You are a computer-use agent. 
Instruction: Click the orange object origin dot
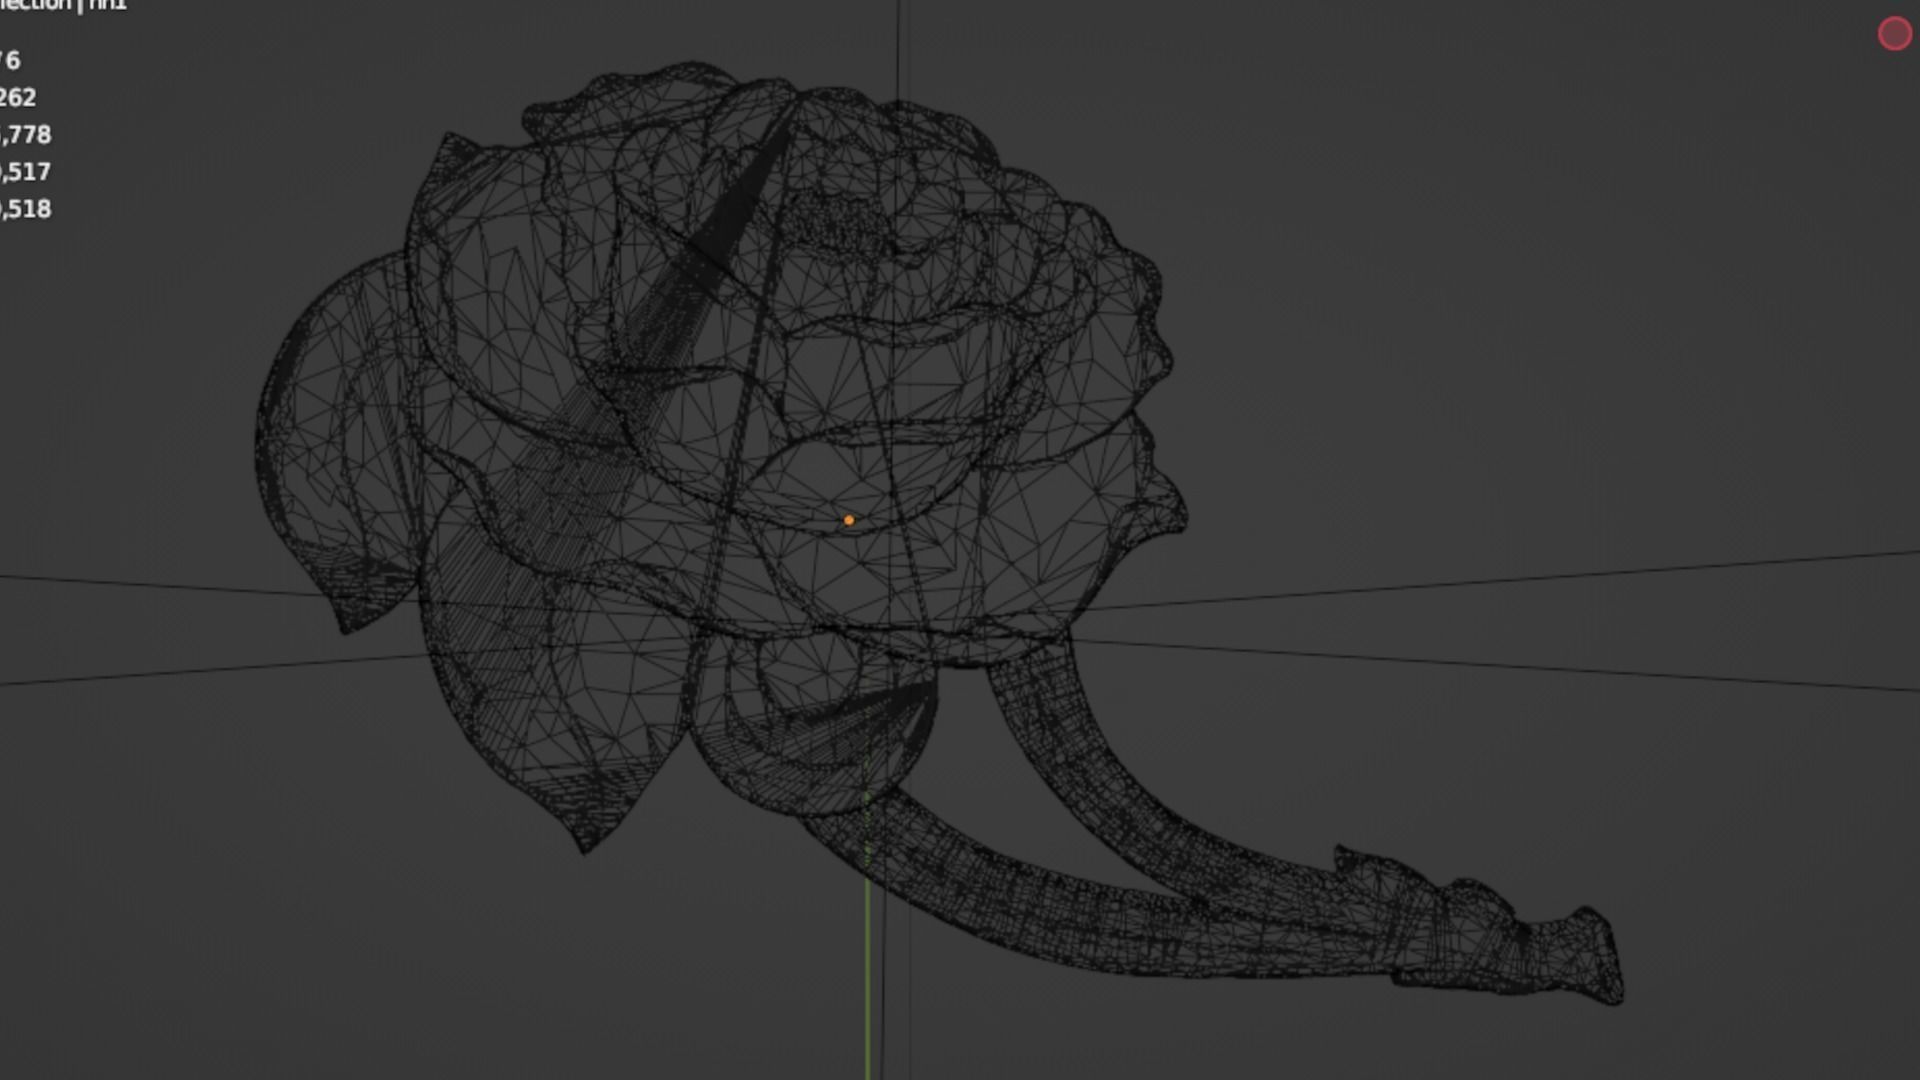click(849, 520)
